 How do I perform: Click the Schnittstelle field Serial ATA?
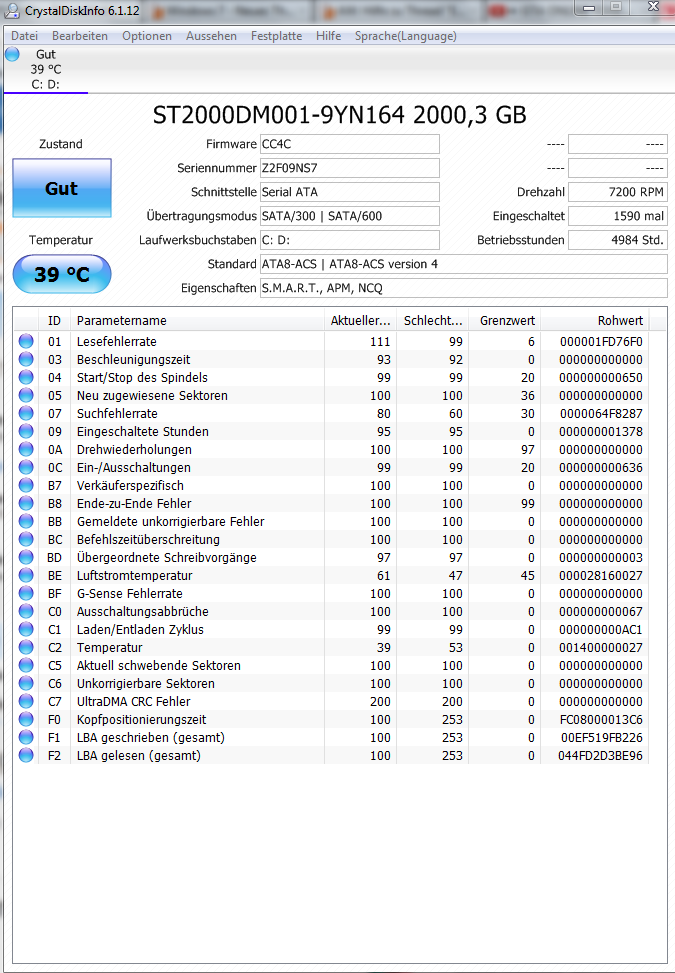(x=350, y=192)
